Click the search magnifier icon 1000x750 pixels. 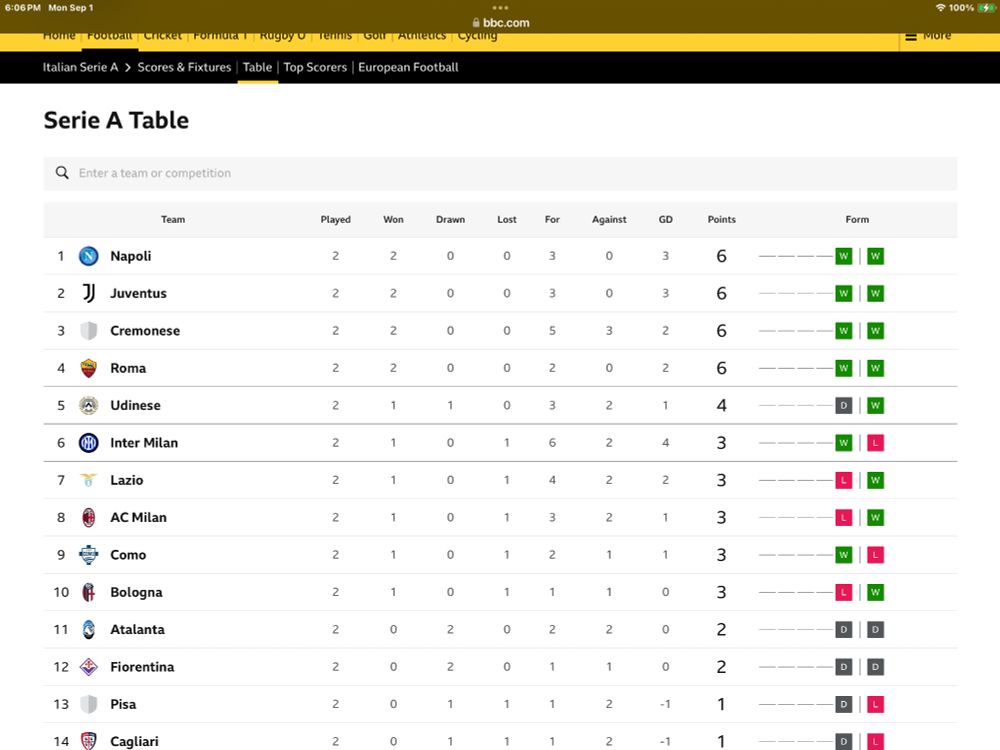(x=62, y=173)
